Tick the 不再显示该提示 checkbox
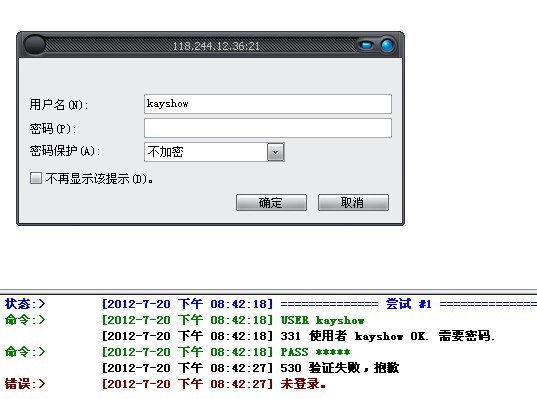 point(36,178)
